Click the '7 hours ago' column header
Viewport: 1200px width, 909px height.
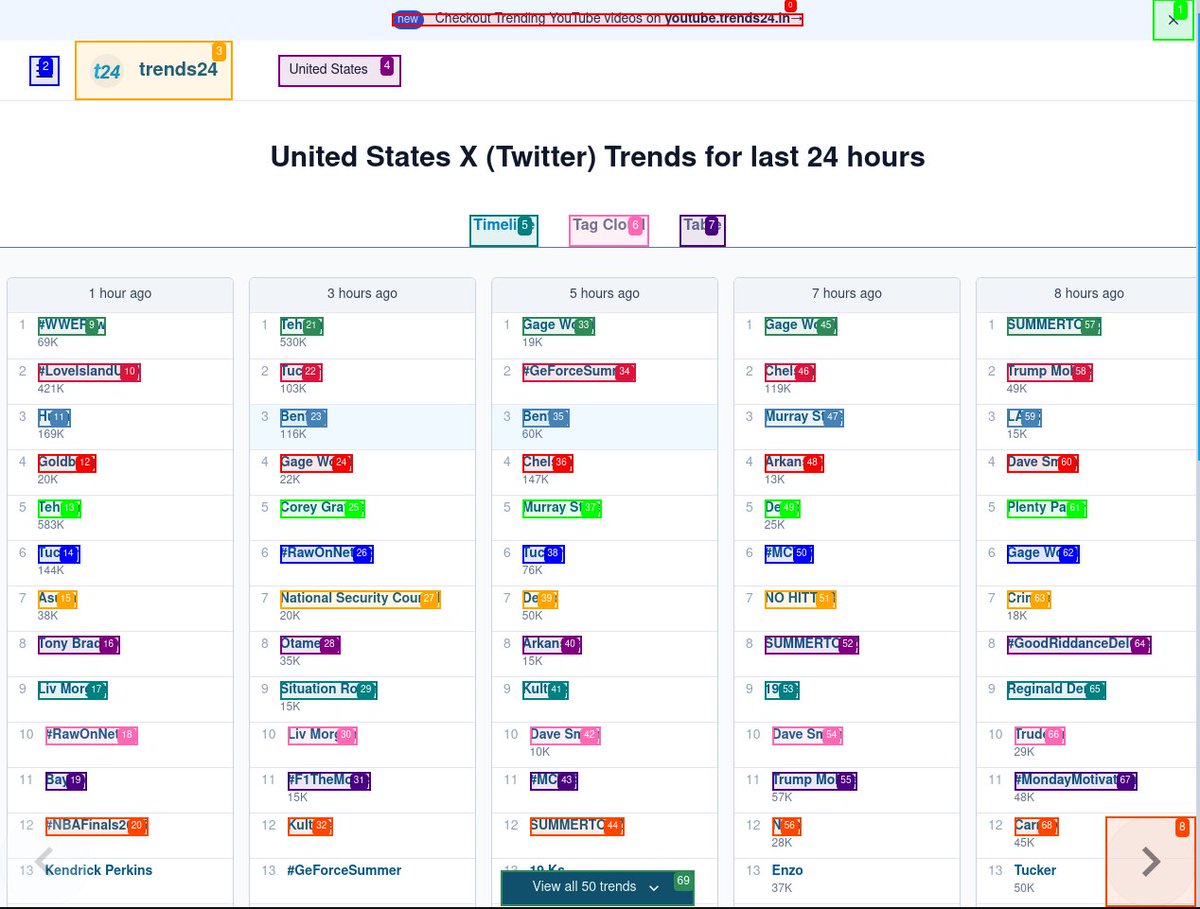846,293
